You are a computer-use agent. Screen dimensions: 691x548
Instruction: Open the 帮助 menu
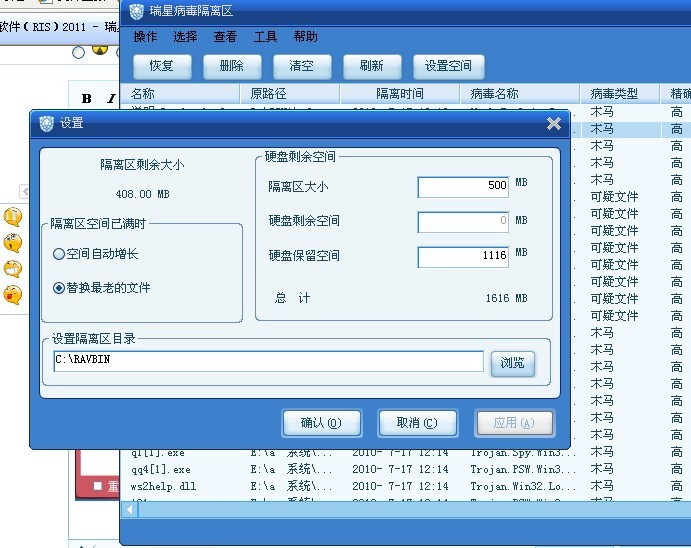click(x=305, y=37)
